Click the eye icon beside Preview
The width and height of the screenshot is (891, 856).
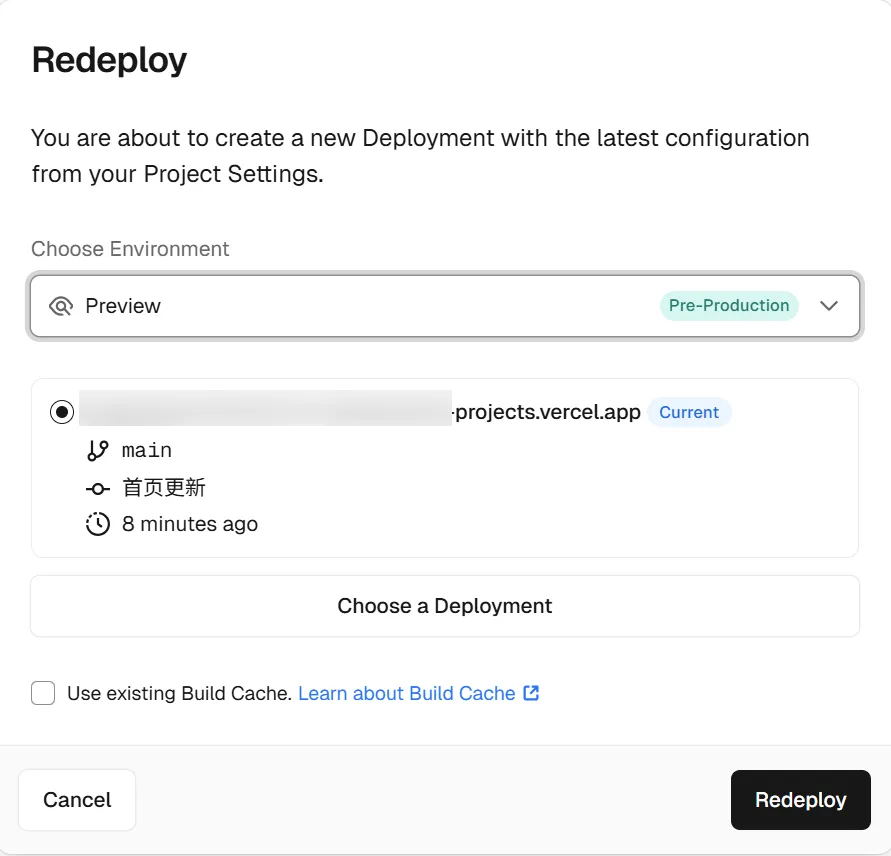coord(61,306)
